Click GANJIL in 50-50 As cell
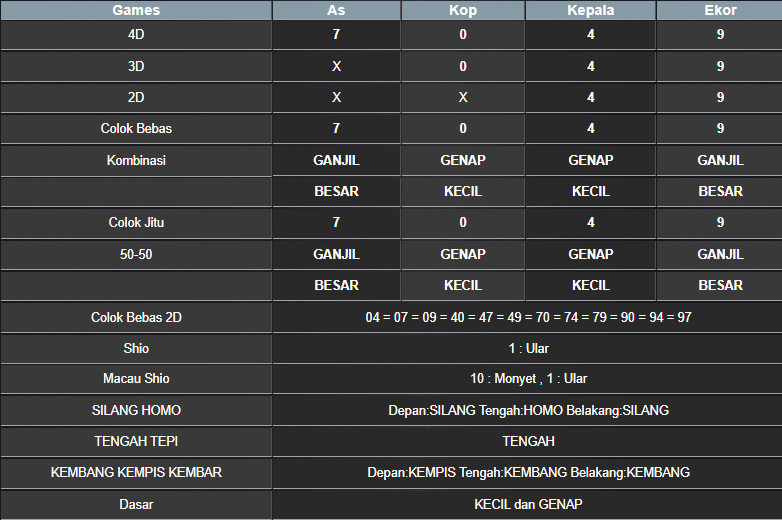The image size is (782, 520). (x=337, y=254)
